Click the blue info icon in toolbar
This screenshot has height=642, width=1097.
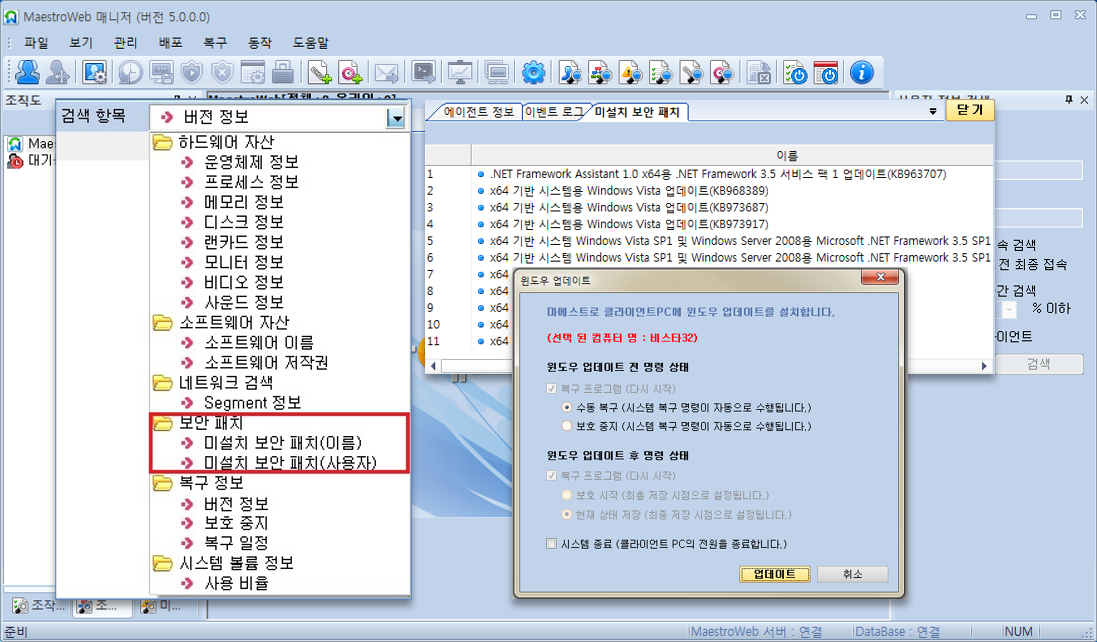pyautogui.click(x=861, y=72)
